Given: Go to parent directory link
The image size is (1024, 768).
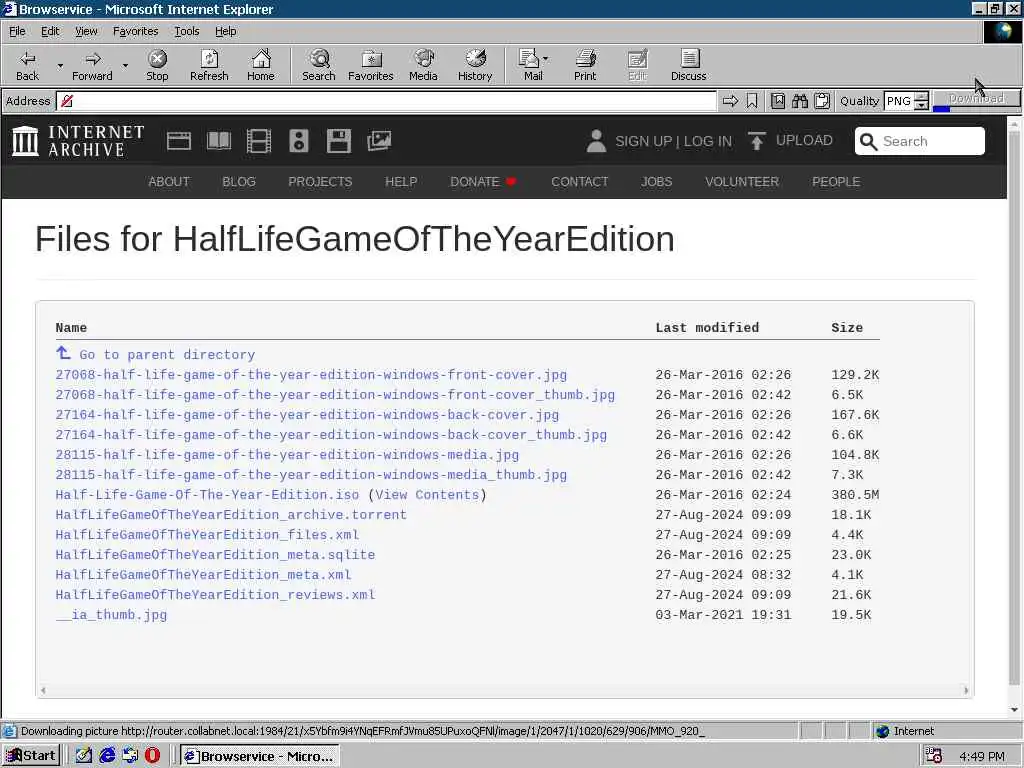Looking at the screenshot, I should coord(155,355).
